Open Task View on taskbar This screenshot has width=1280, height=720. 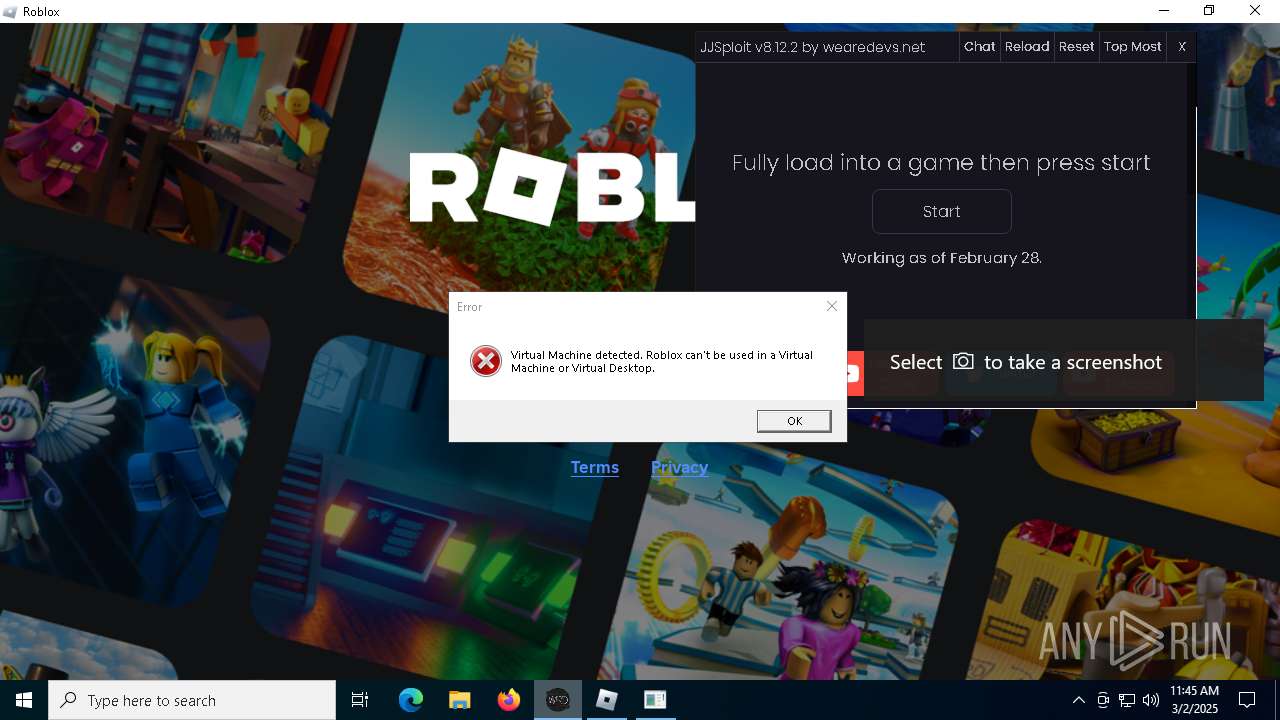[x=360, y=700]
